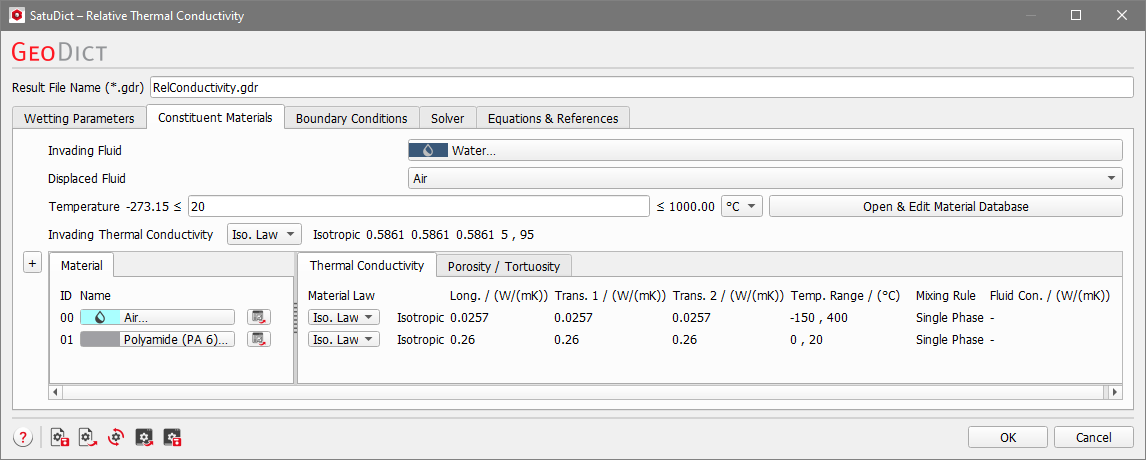Click the Water... invading fluid button
The height and width of the screenshot is (460, 1146).
[764, 150]
